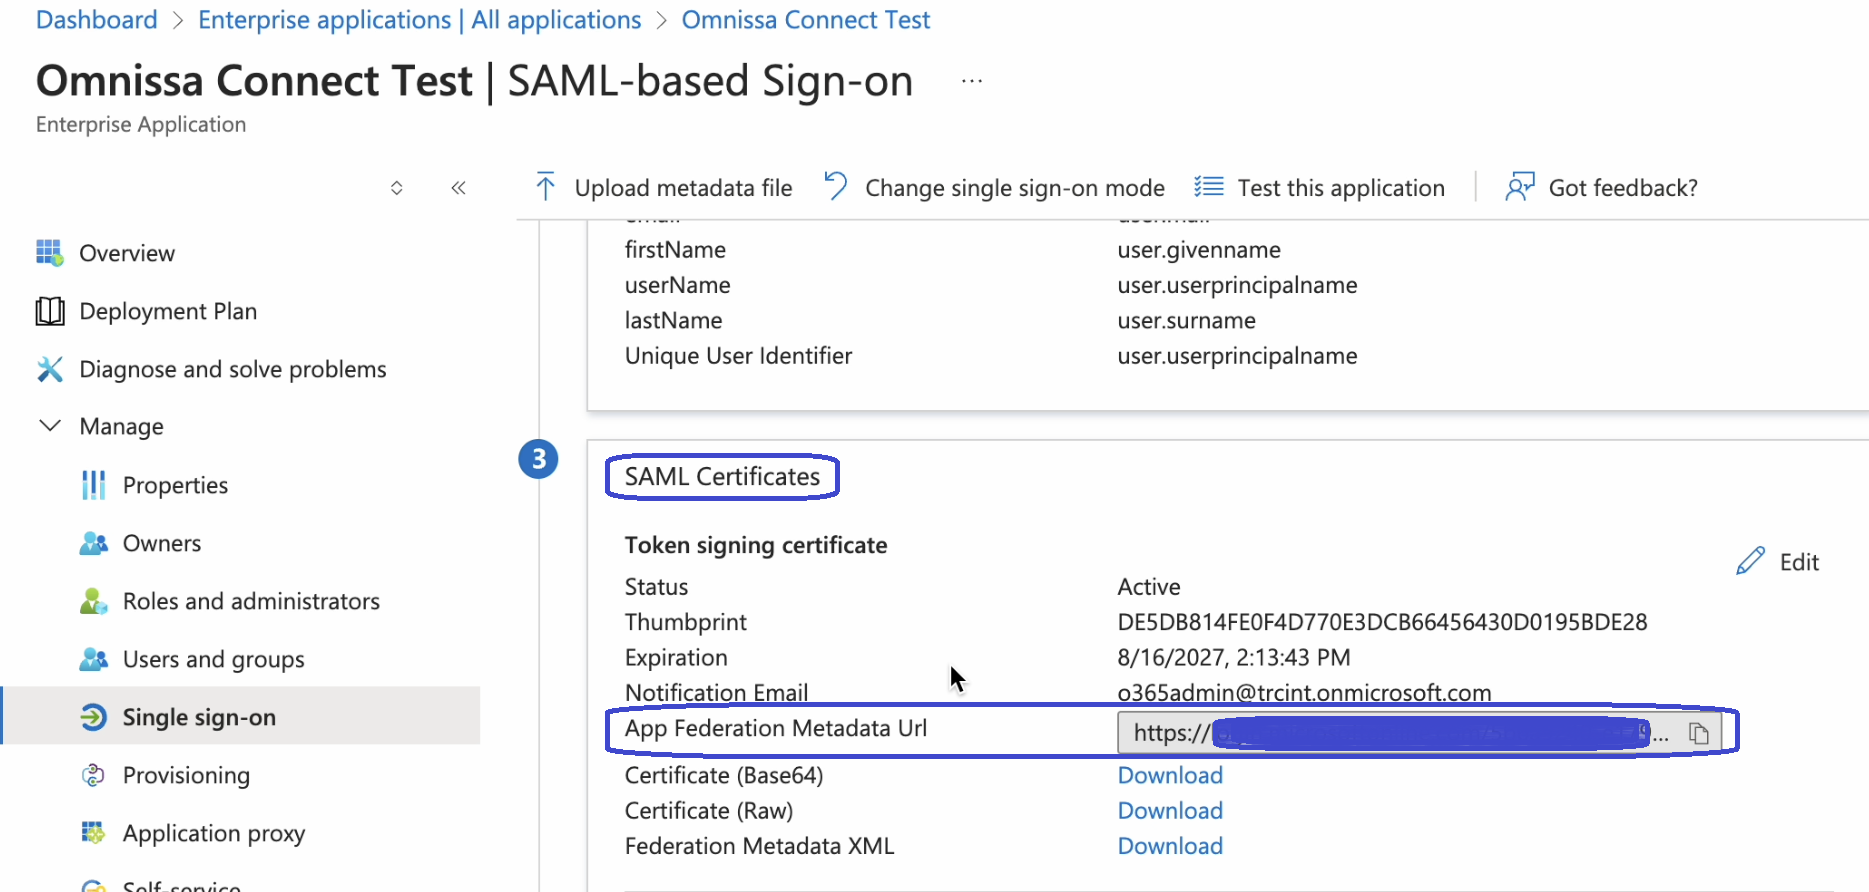Open Users and groups
This screenshot has width=1869, height=892.
(213, 659)
